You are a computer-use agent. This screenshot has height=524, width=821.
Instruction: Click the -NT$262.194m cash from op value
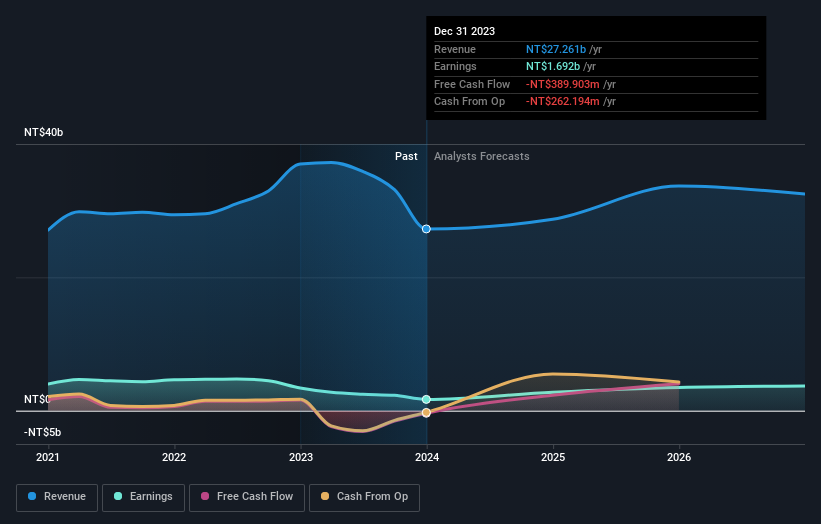click(563, 102)
